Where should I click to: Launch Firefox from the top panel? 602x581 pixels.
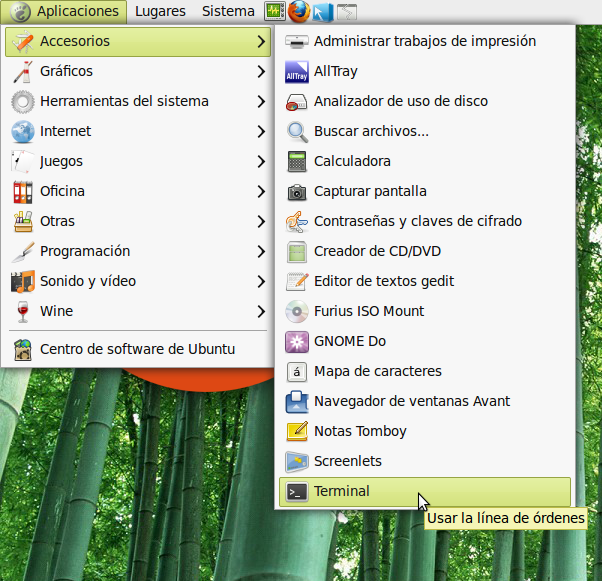pos(299,11)
